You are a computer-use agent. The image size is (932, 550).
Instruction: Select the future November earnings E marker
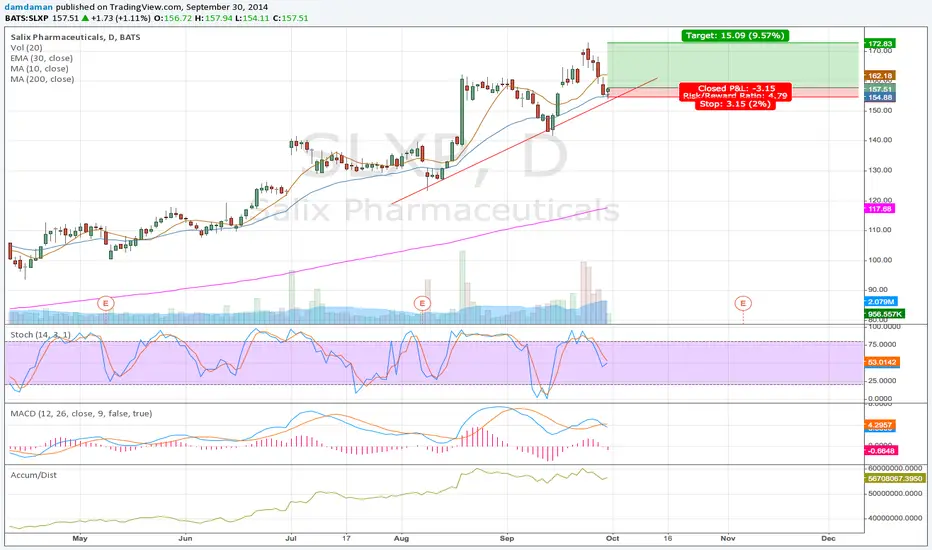click(743, 303)
